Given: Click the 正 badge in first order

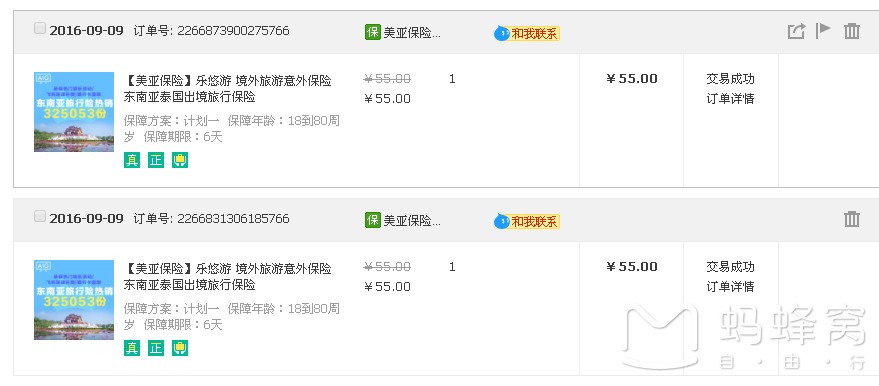Looking at the screenshot, I should [x=156, y=160].
